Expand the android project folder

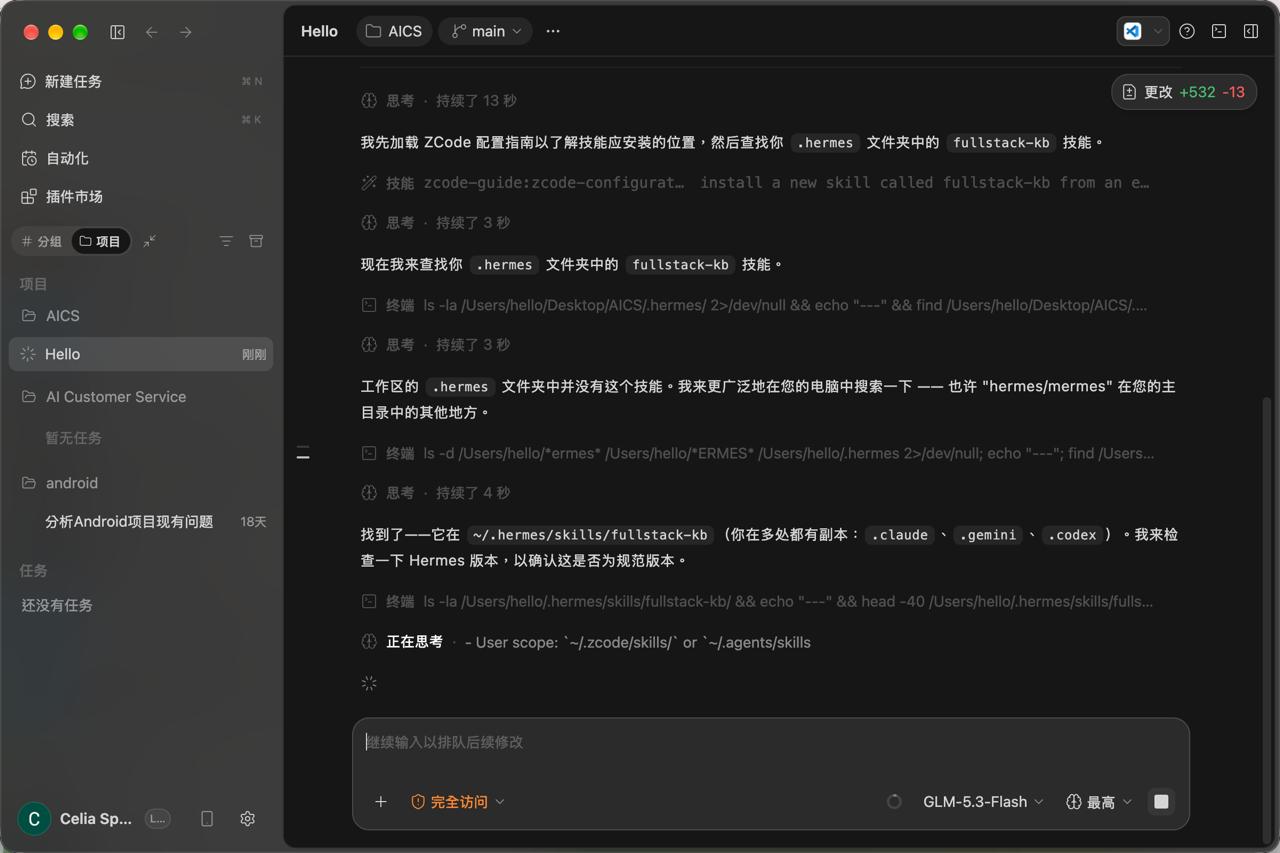(x=141, y=483)
